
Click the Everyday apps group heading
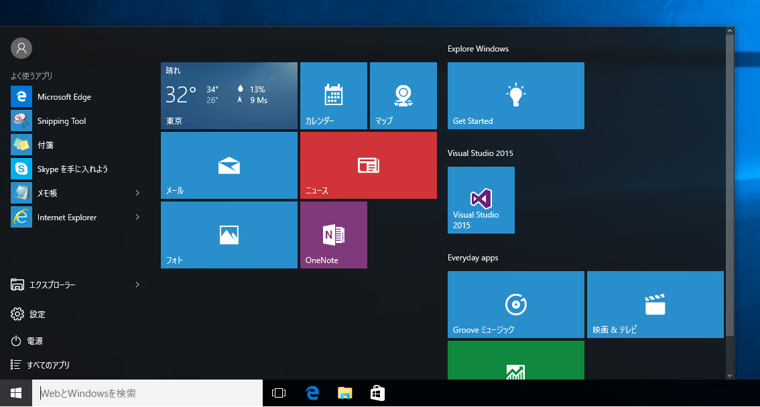click(473, 258)
